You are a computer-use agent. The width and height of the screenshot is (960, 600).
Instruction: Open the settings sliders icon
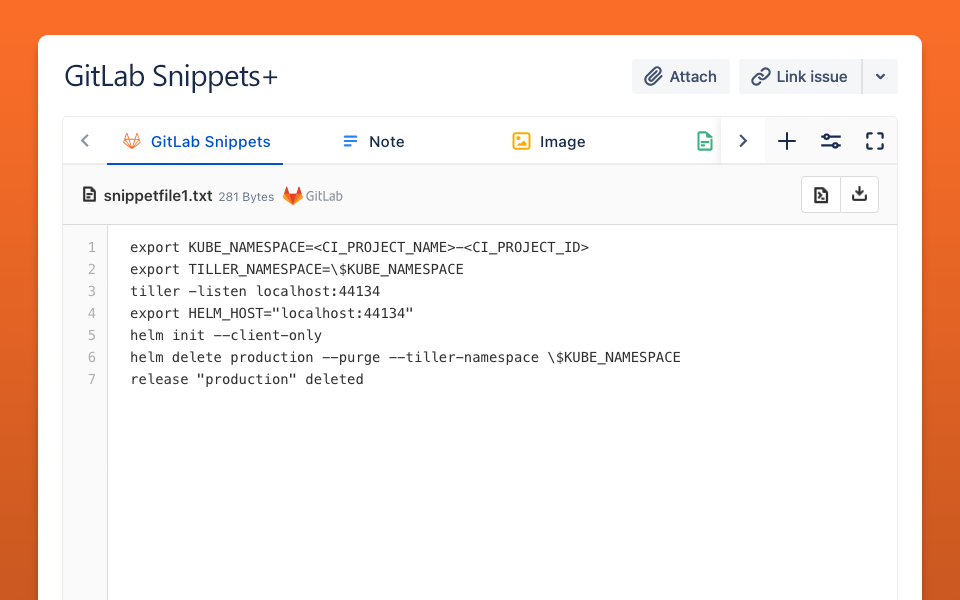(x=830, y=141)
